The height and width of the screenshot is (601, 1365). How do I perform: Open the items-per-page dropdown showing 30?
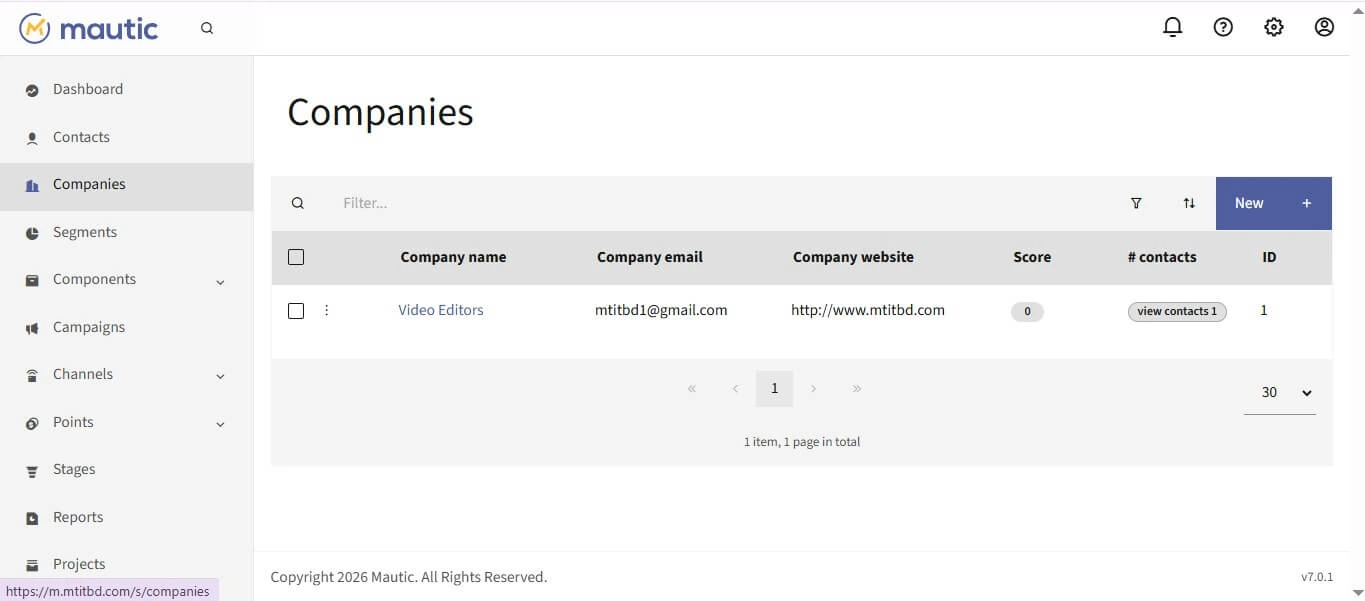1280,392
